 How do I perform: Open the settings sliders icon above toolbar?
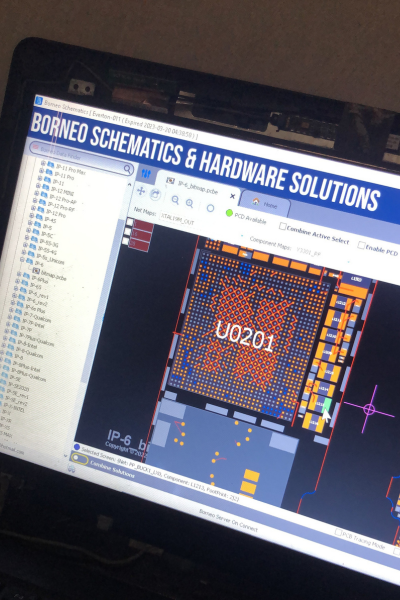146,174
